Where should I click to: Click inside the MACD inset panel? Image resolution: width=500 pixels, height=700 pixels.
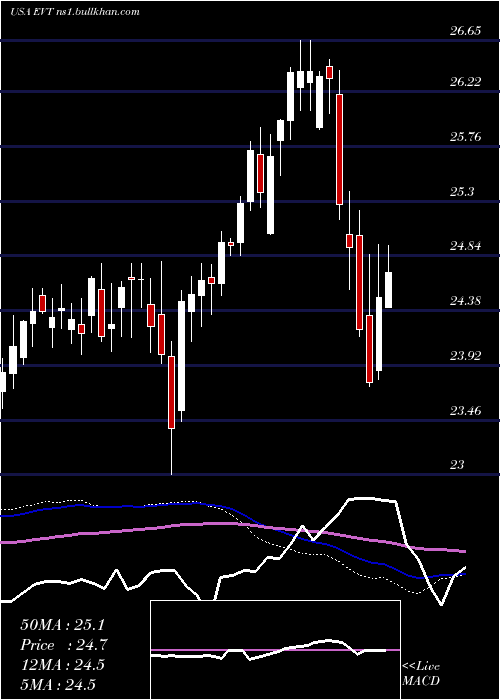[275, 650]
